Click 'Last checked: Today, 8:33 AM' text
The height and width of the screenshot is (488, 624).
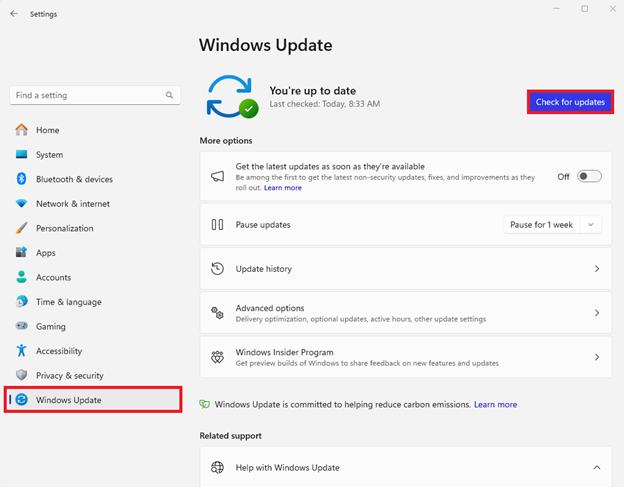325,104
